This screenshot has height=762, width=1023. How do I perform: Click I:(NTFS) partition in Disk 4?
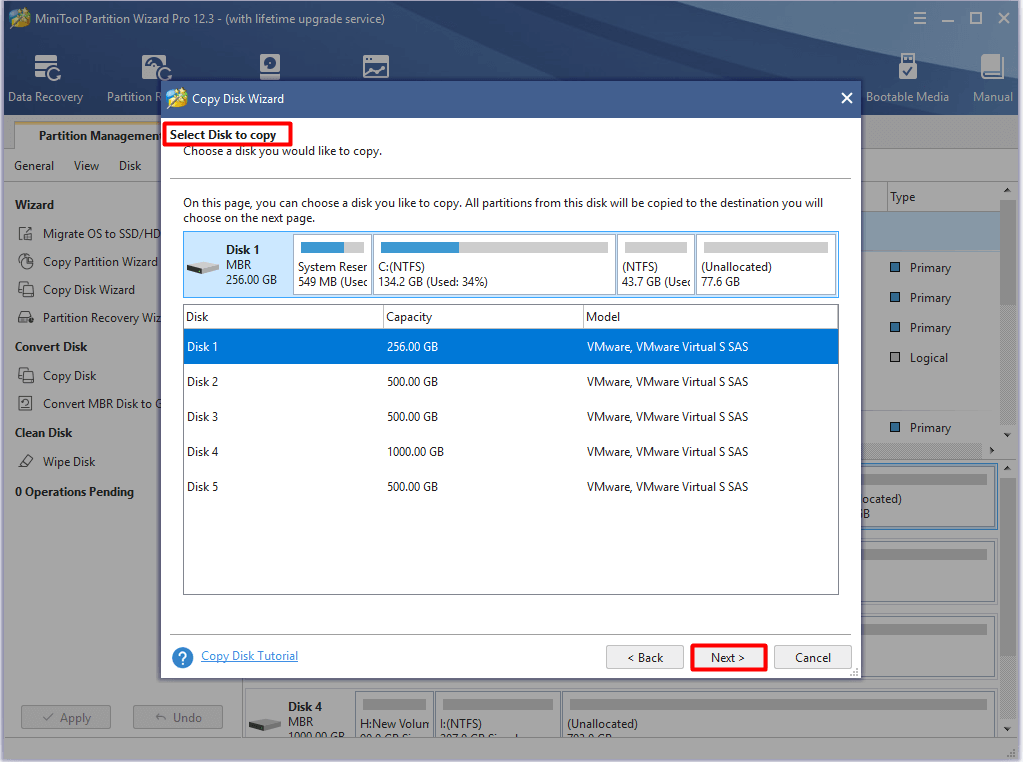[497, 716]
